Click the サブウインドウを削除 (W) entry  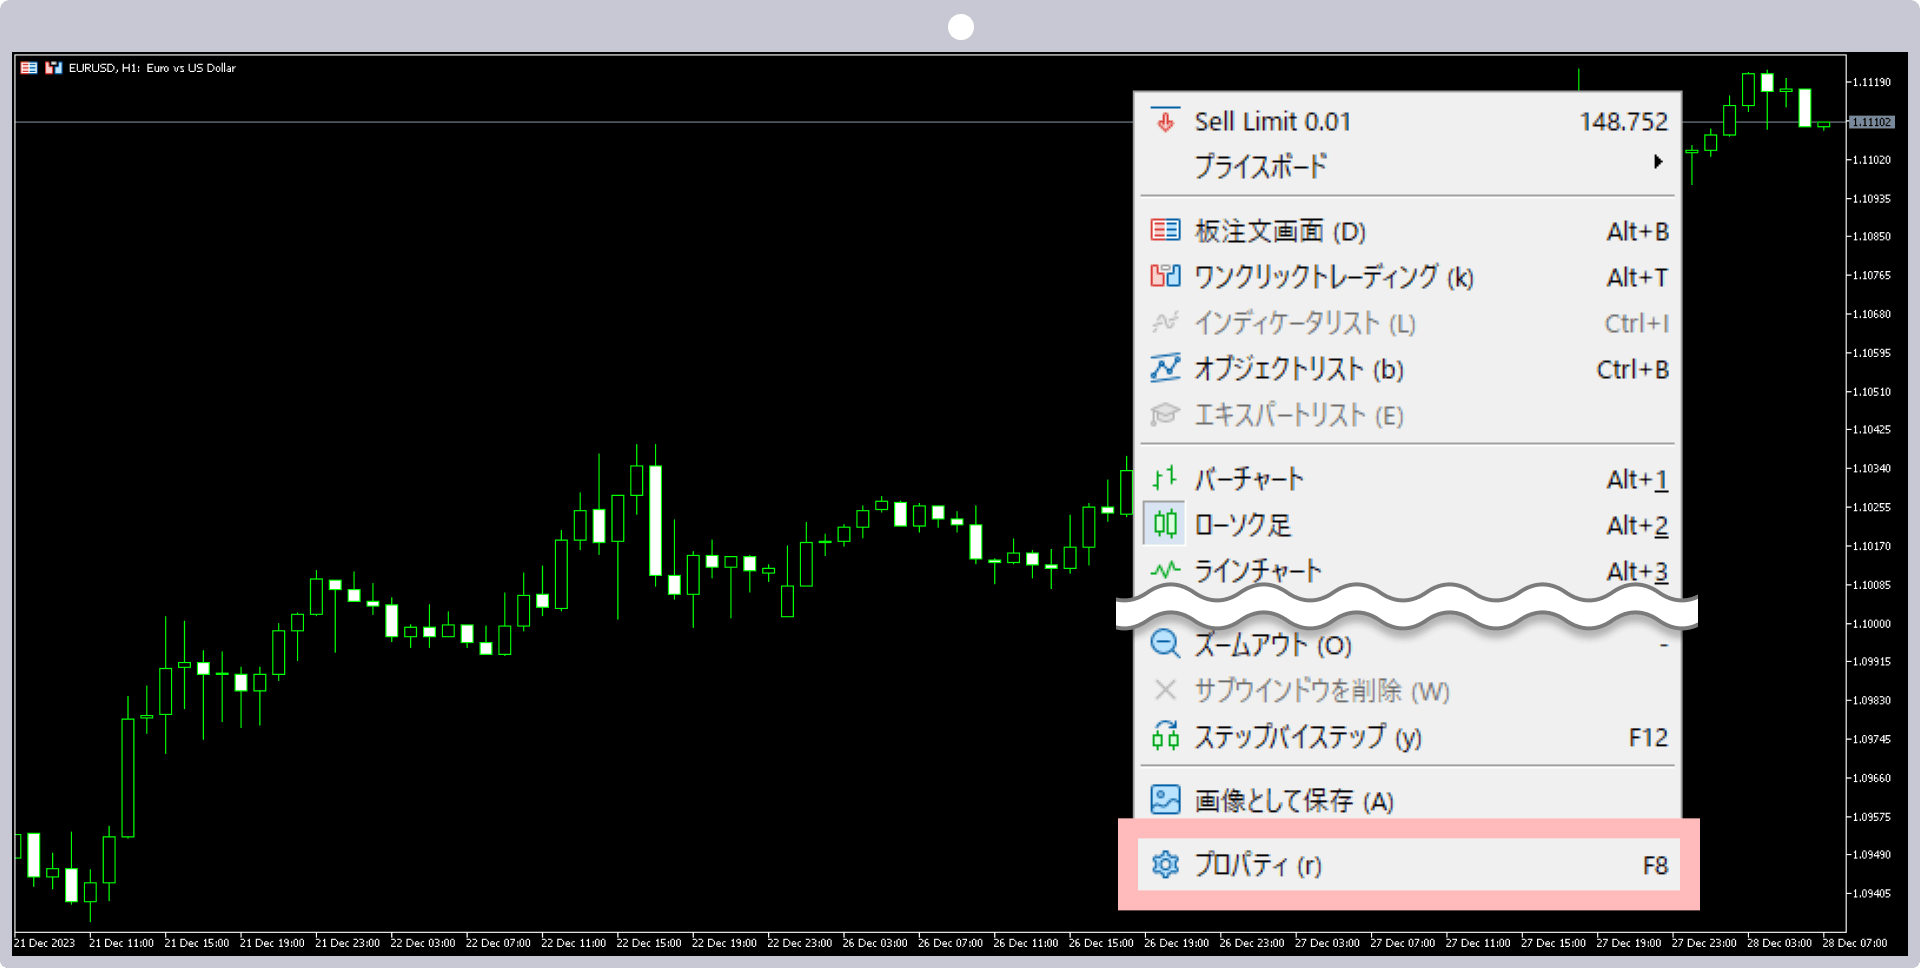(1408, 691)
